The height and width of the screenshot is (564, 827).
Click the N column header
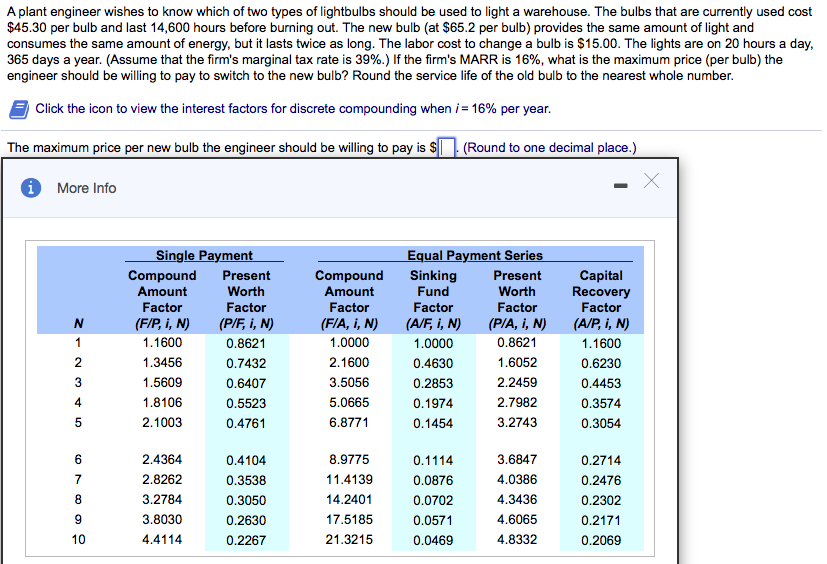point(78,323)
